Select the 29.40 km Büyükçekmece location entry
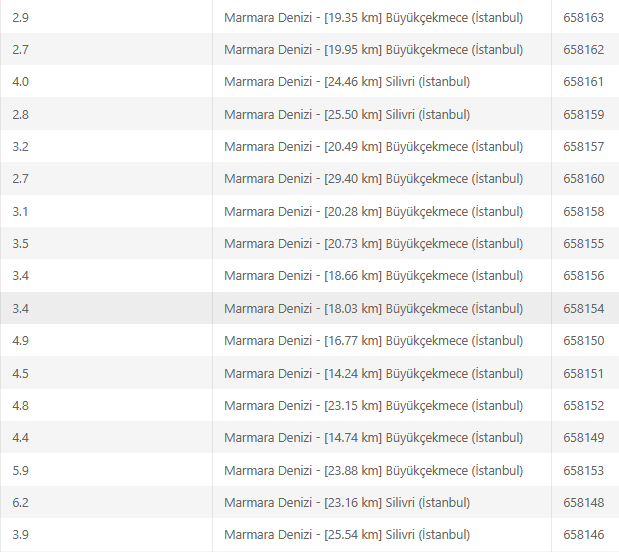 pyautogui.click(x=373, y=179)
